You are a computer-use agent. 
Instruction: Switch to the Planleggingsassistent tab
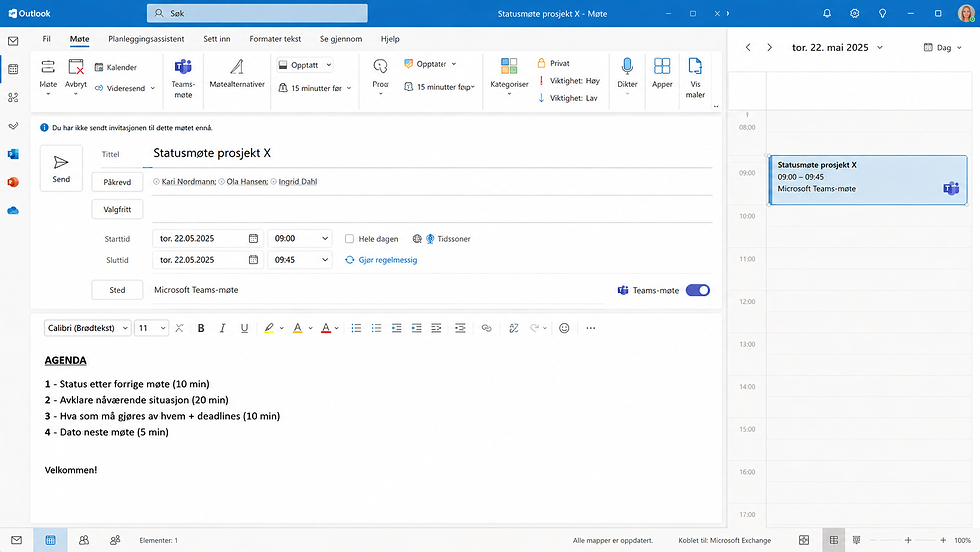click(x=146, y=39)
